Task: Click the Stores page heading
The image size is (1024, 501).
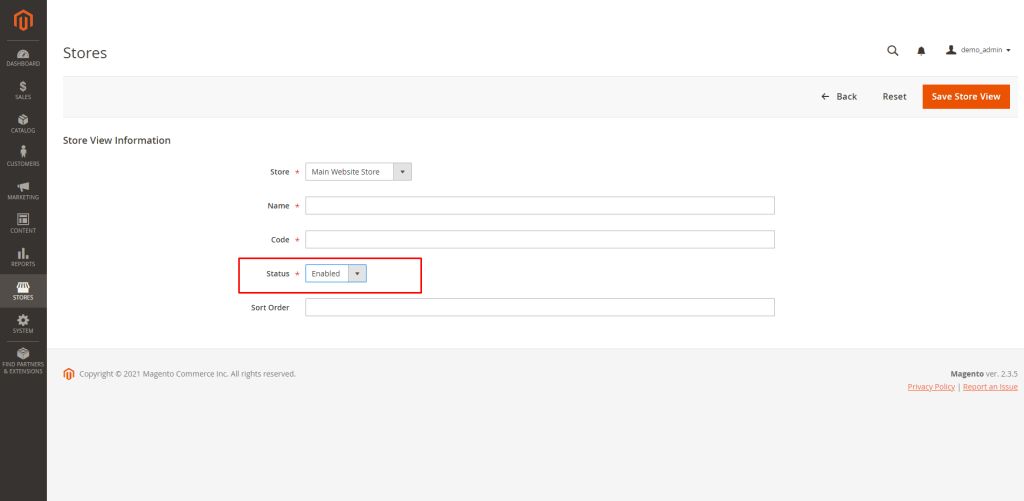Action: tap(85, 53)
